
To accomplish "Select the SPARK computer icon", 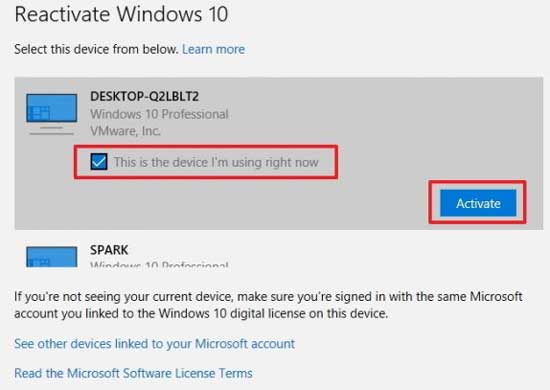I will (x=52, y=256).
